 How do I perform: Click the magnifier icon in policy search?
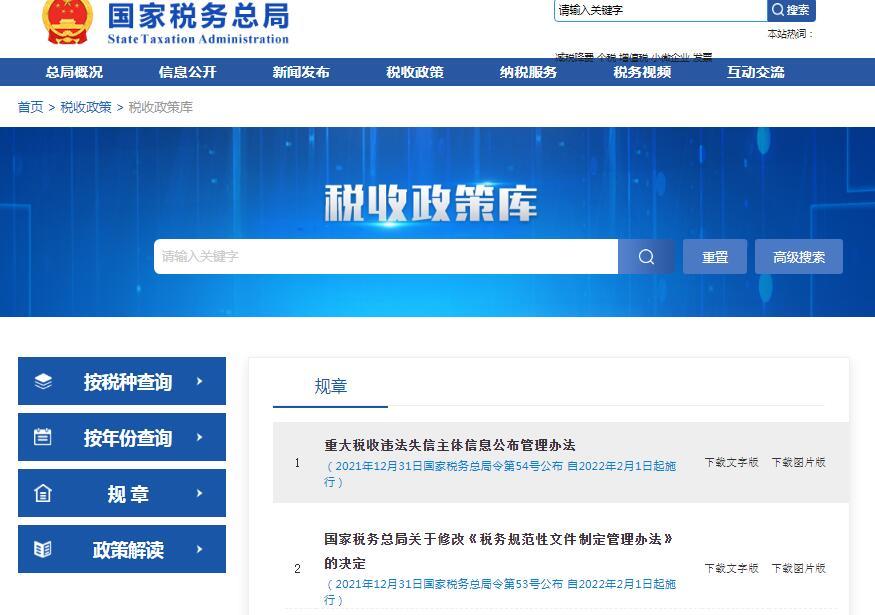(x=646, y=257)
